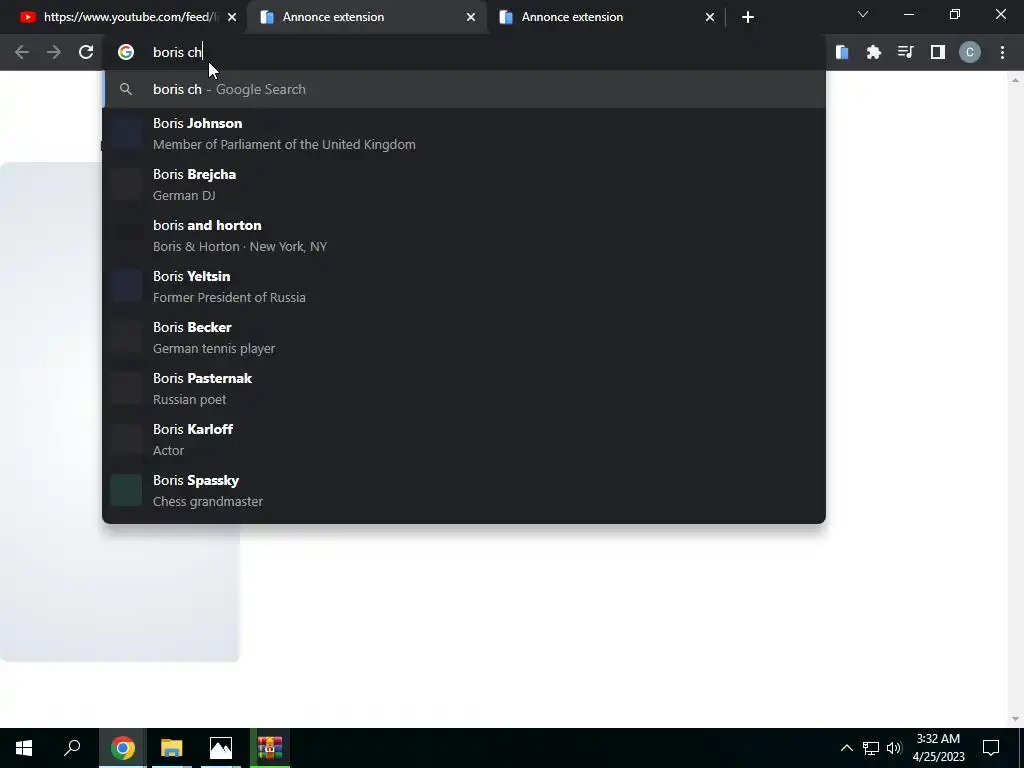The width and height of the screenshot is (1024, 768).
Task: Close the last Annonce extension tab
Action: (x=710, y=17)
